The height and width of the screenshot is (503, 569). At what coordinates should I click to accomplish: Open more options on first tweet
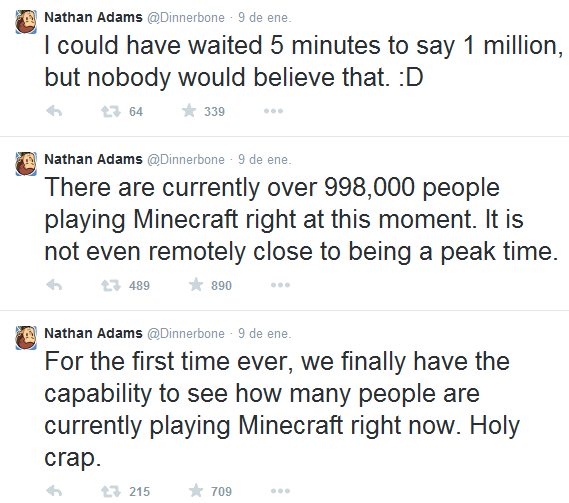(x=273, y=111)
